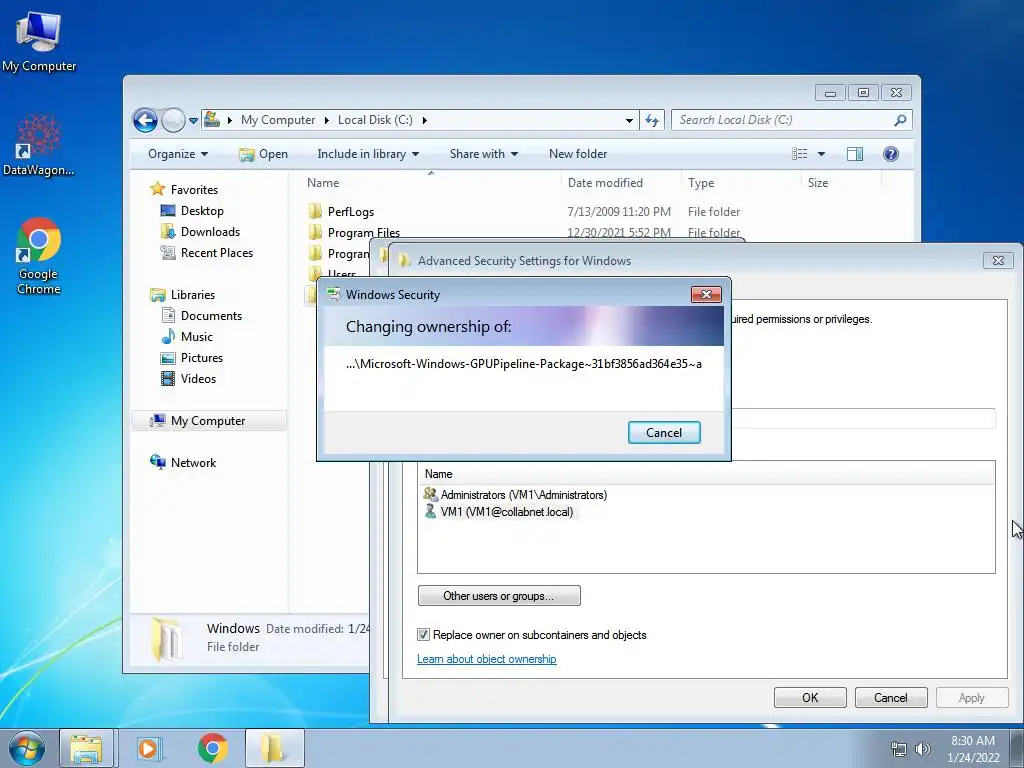
Task: Open the Music library
Action: [x=197, y=337]
